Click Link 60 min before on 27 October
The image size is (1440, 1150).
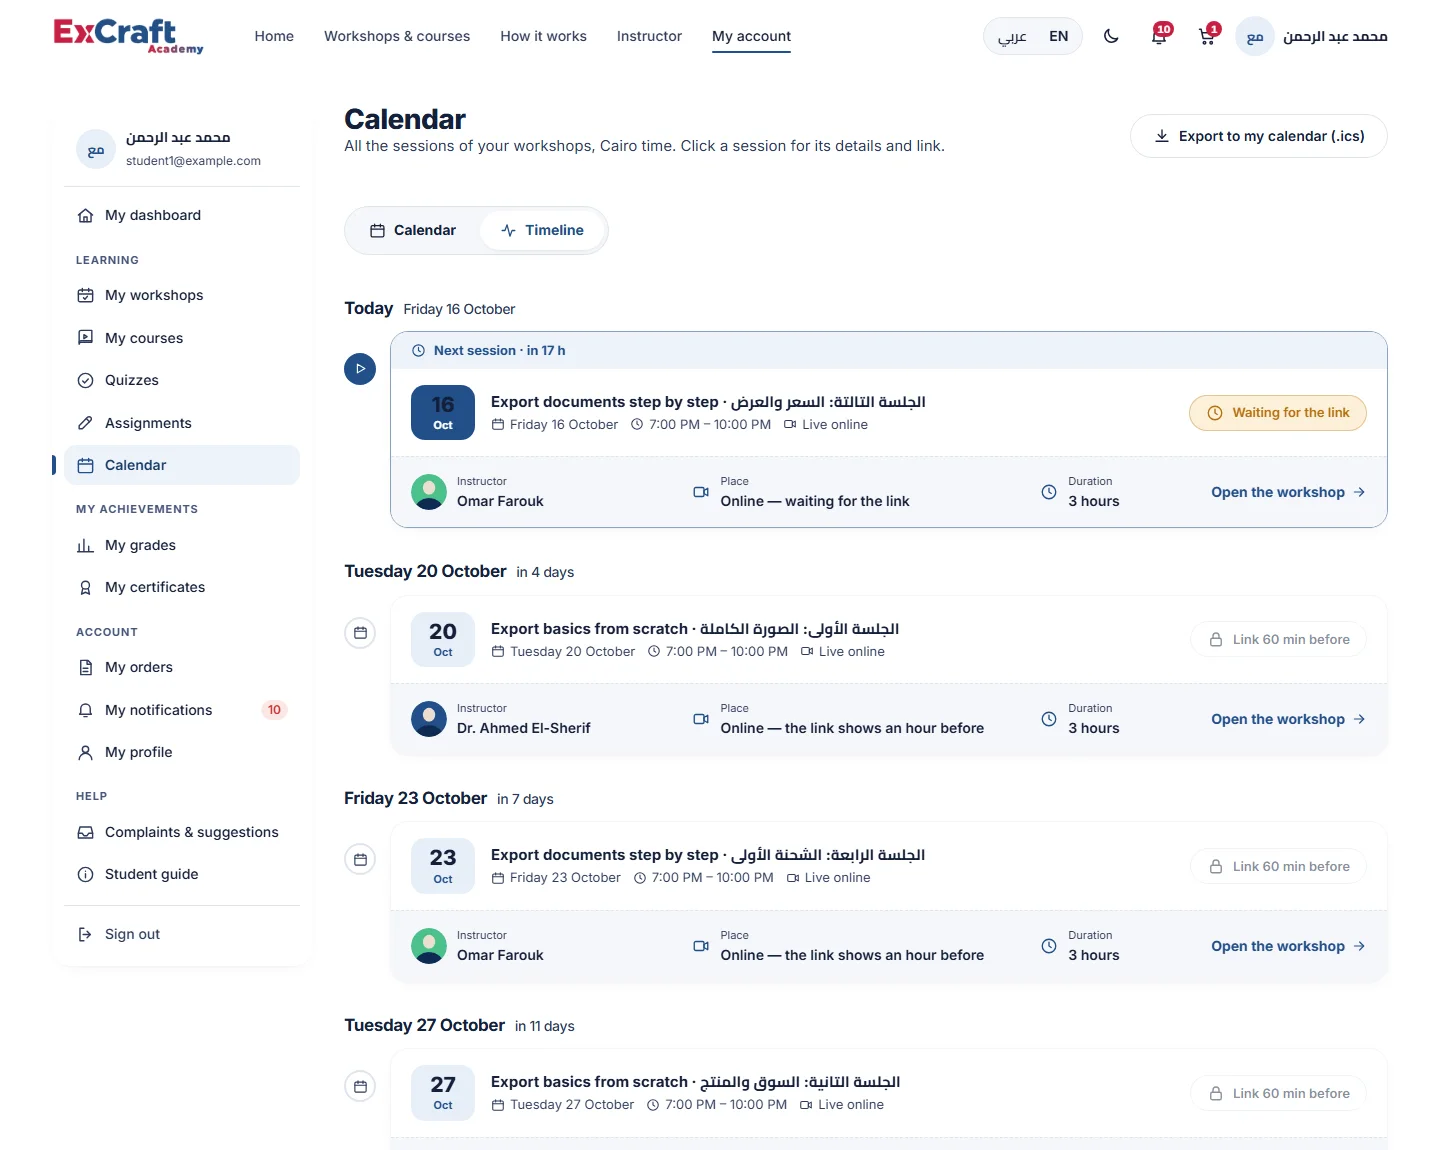1279,1094
